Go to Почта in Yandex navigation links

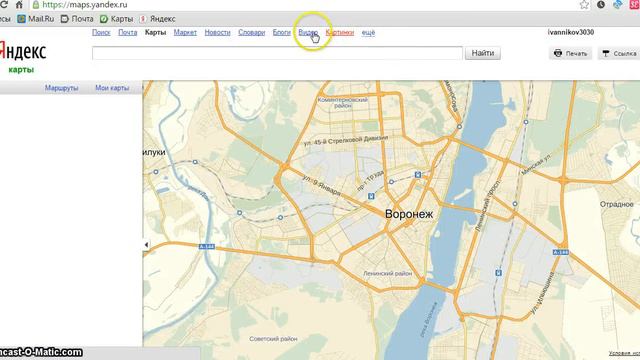point(128,32)
